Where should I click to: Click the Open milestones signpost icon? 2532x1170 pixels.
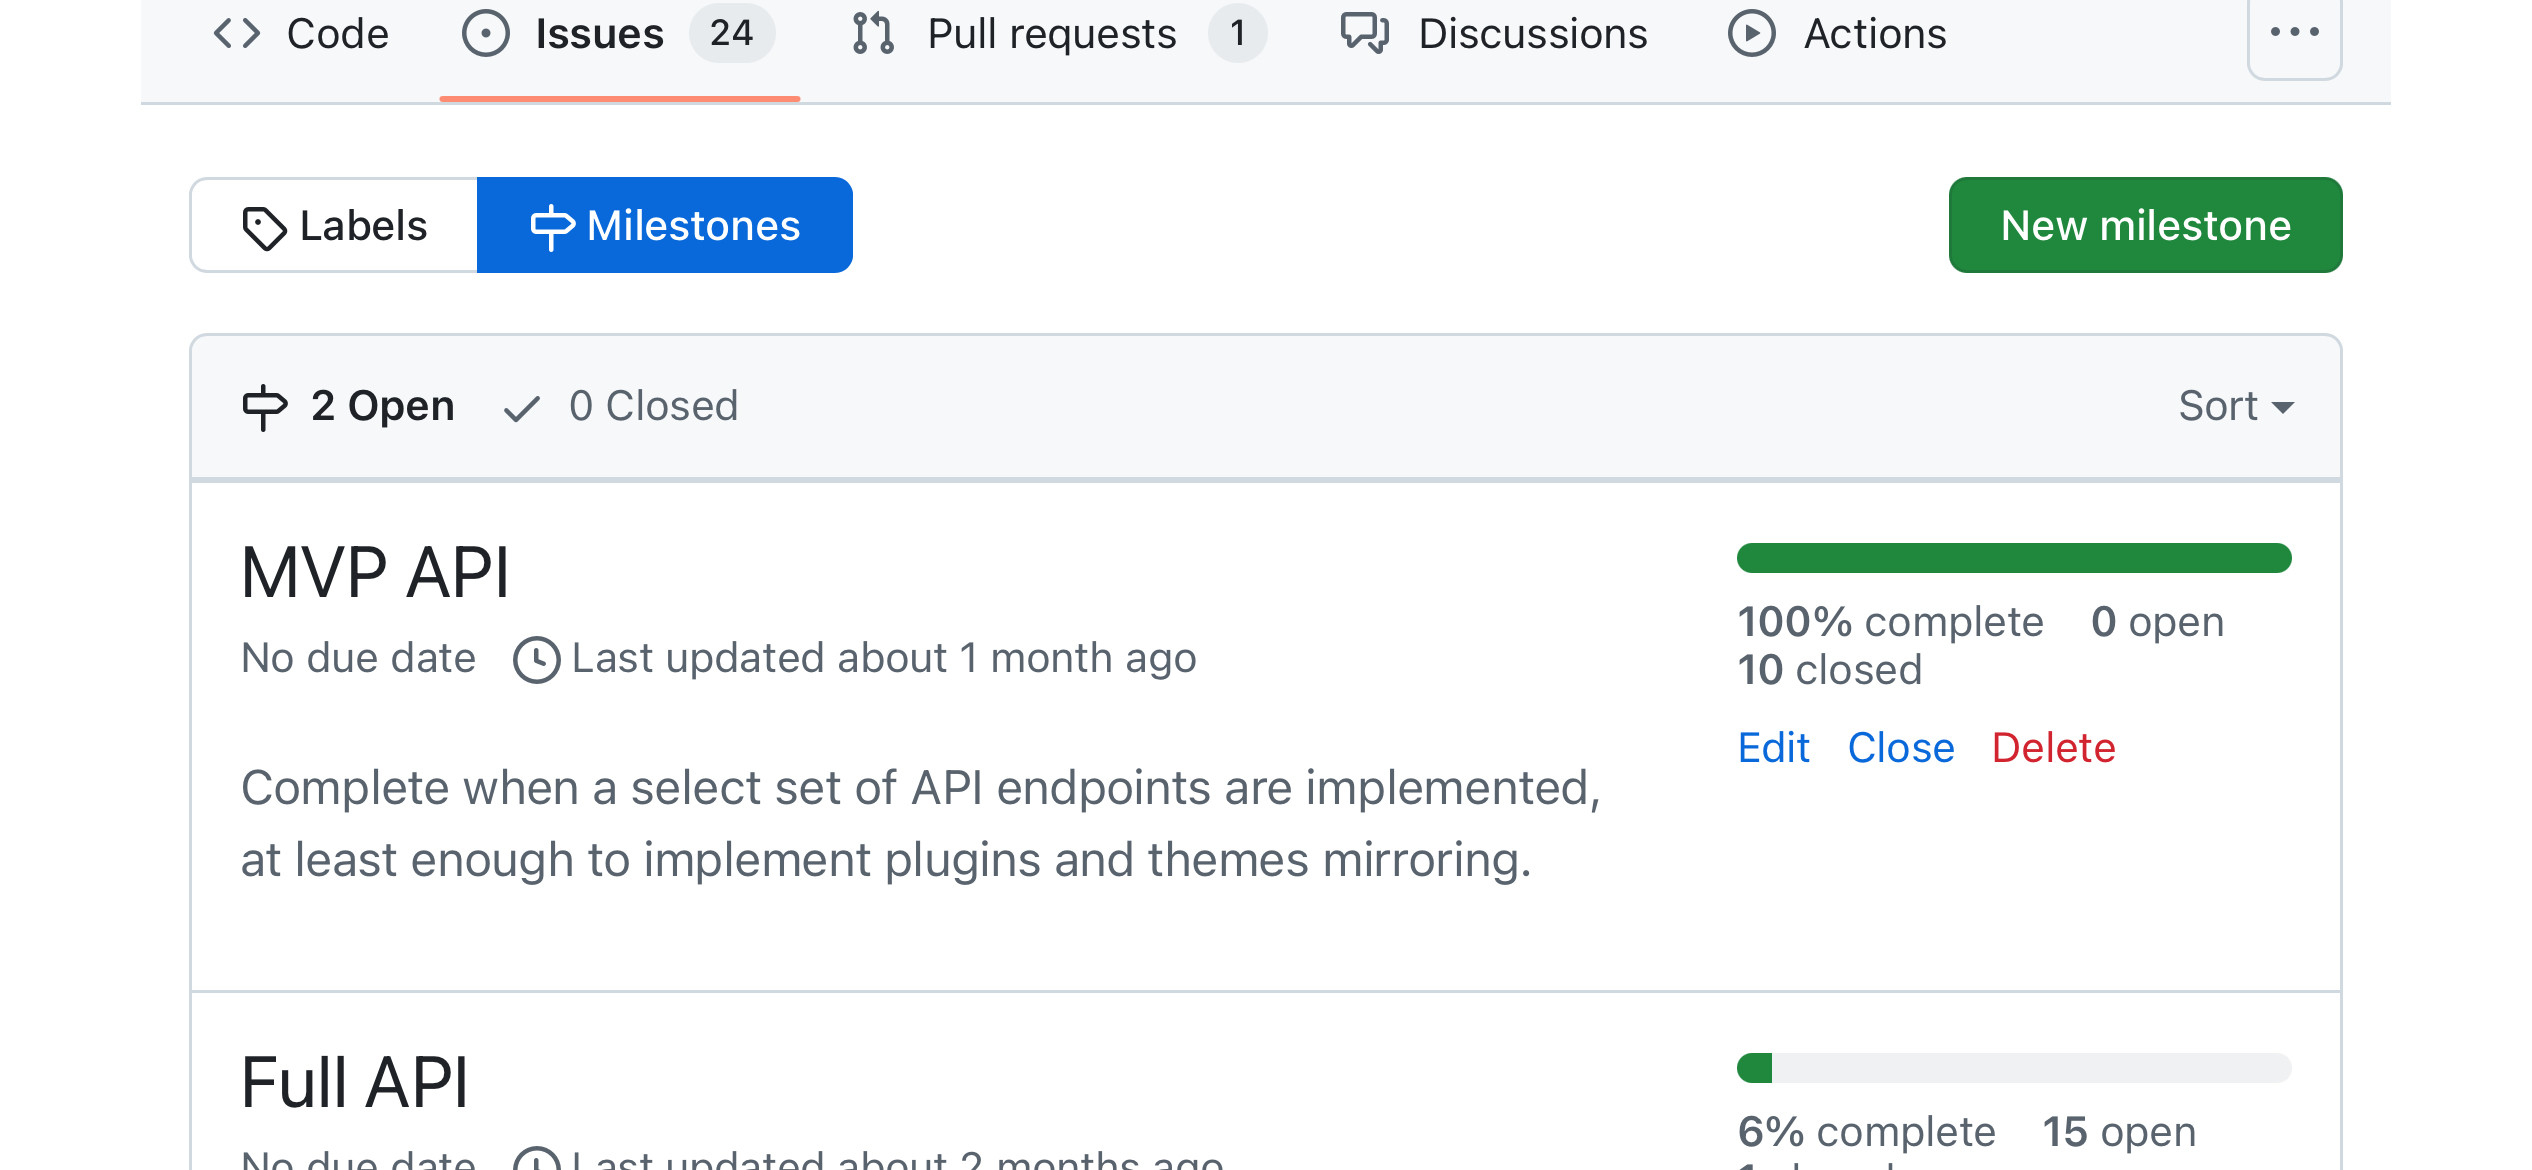(x=265, y=407)
